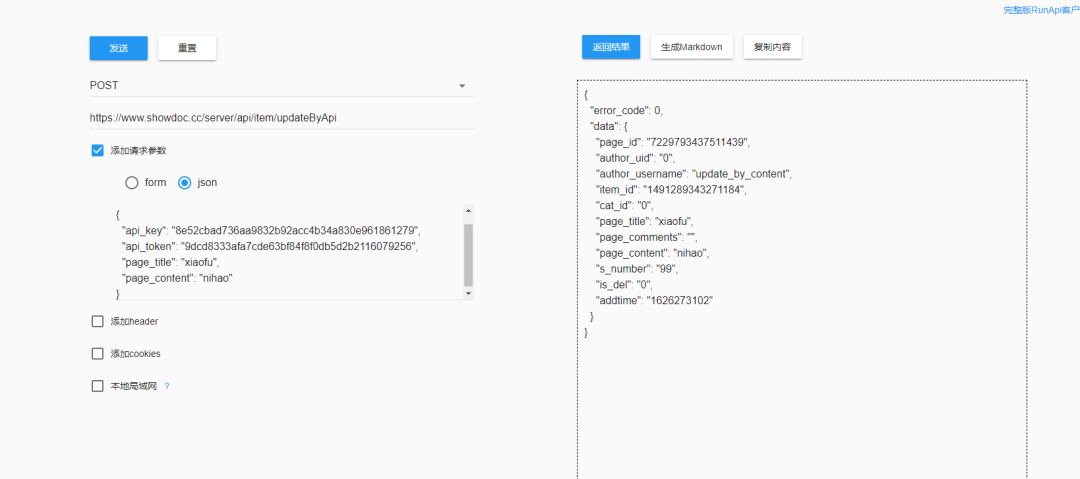Click the 发送 send button
This screenshot has height=479, width=1080.
(118, 48)
